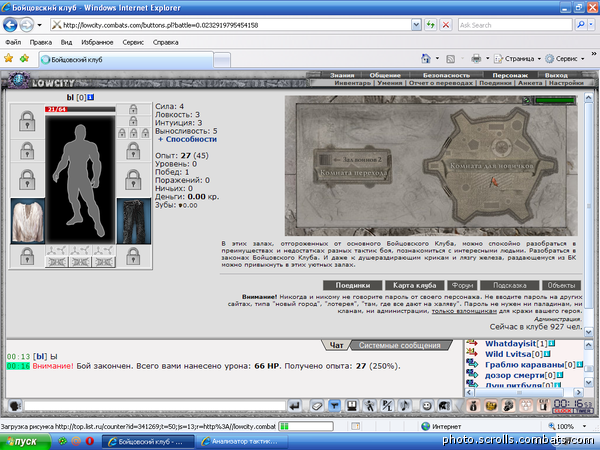600x450 pixels.
Task: Open the search provider dropdown arrow
Action: (591, 25)
